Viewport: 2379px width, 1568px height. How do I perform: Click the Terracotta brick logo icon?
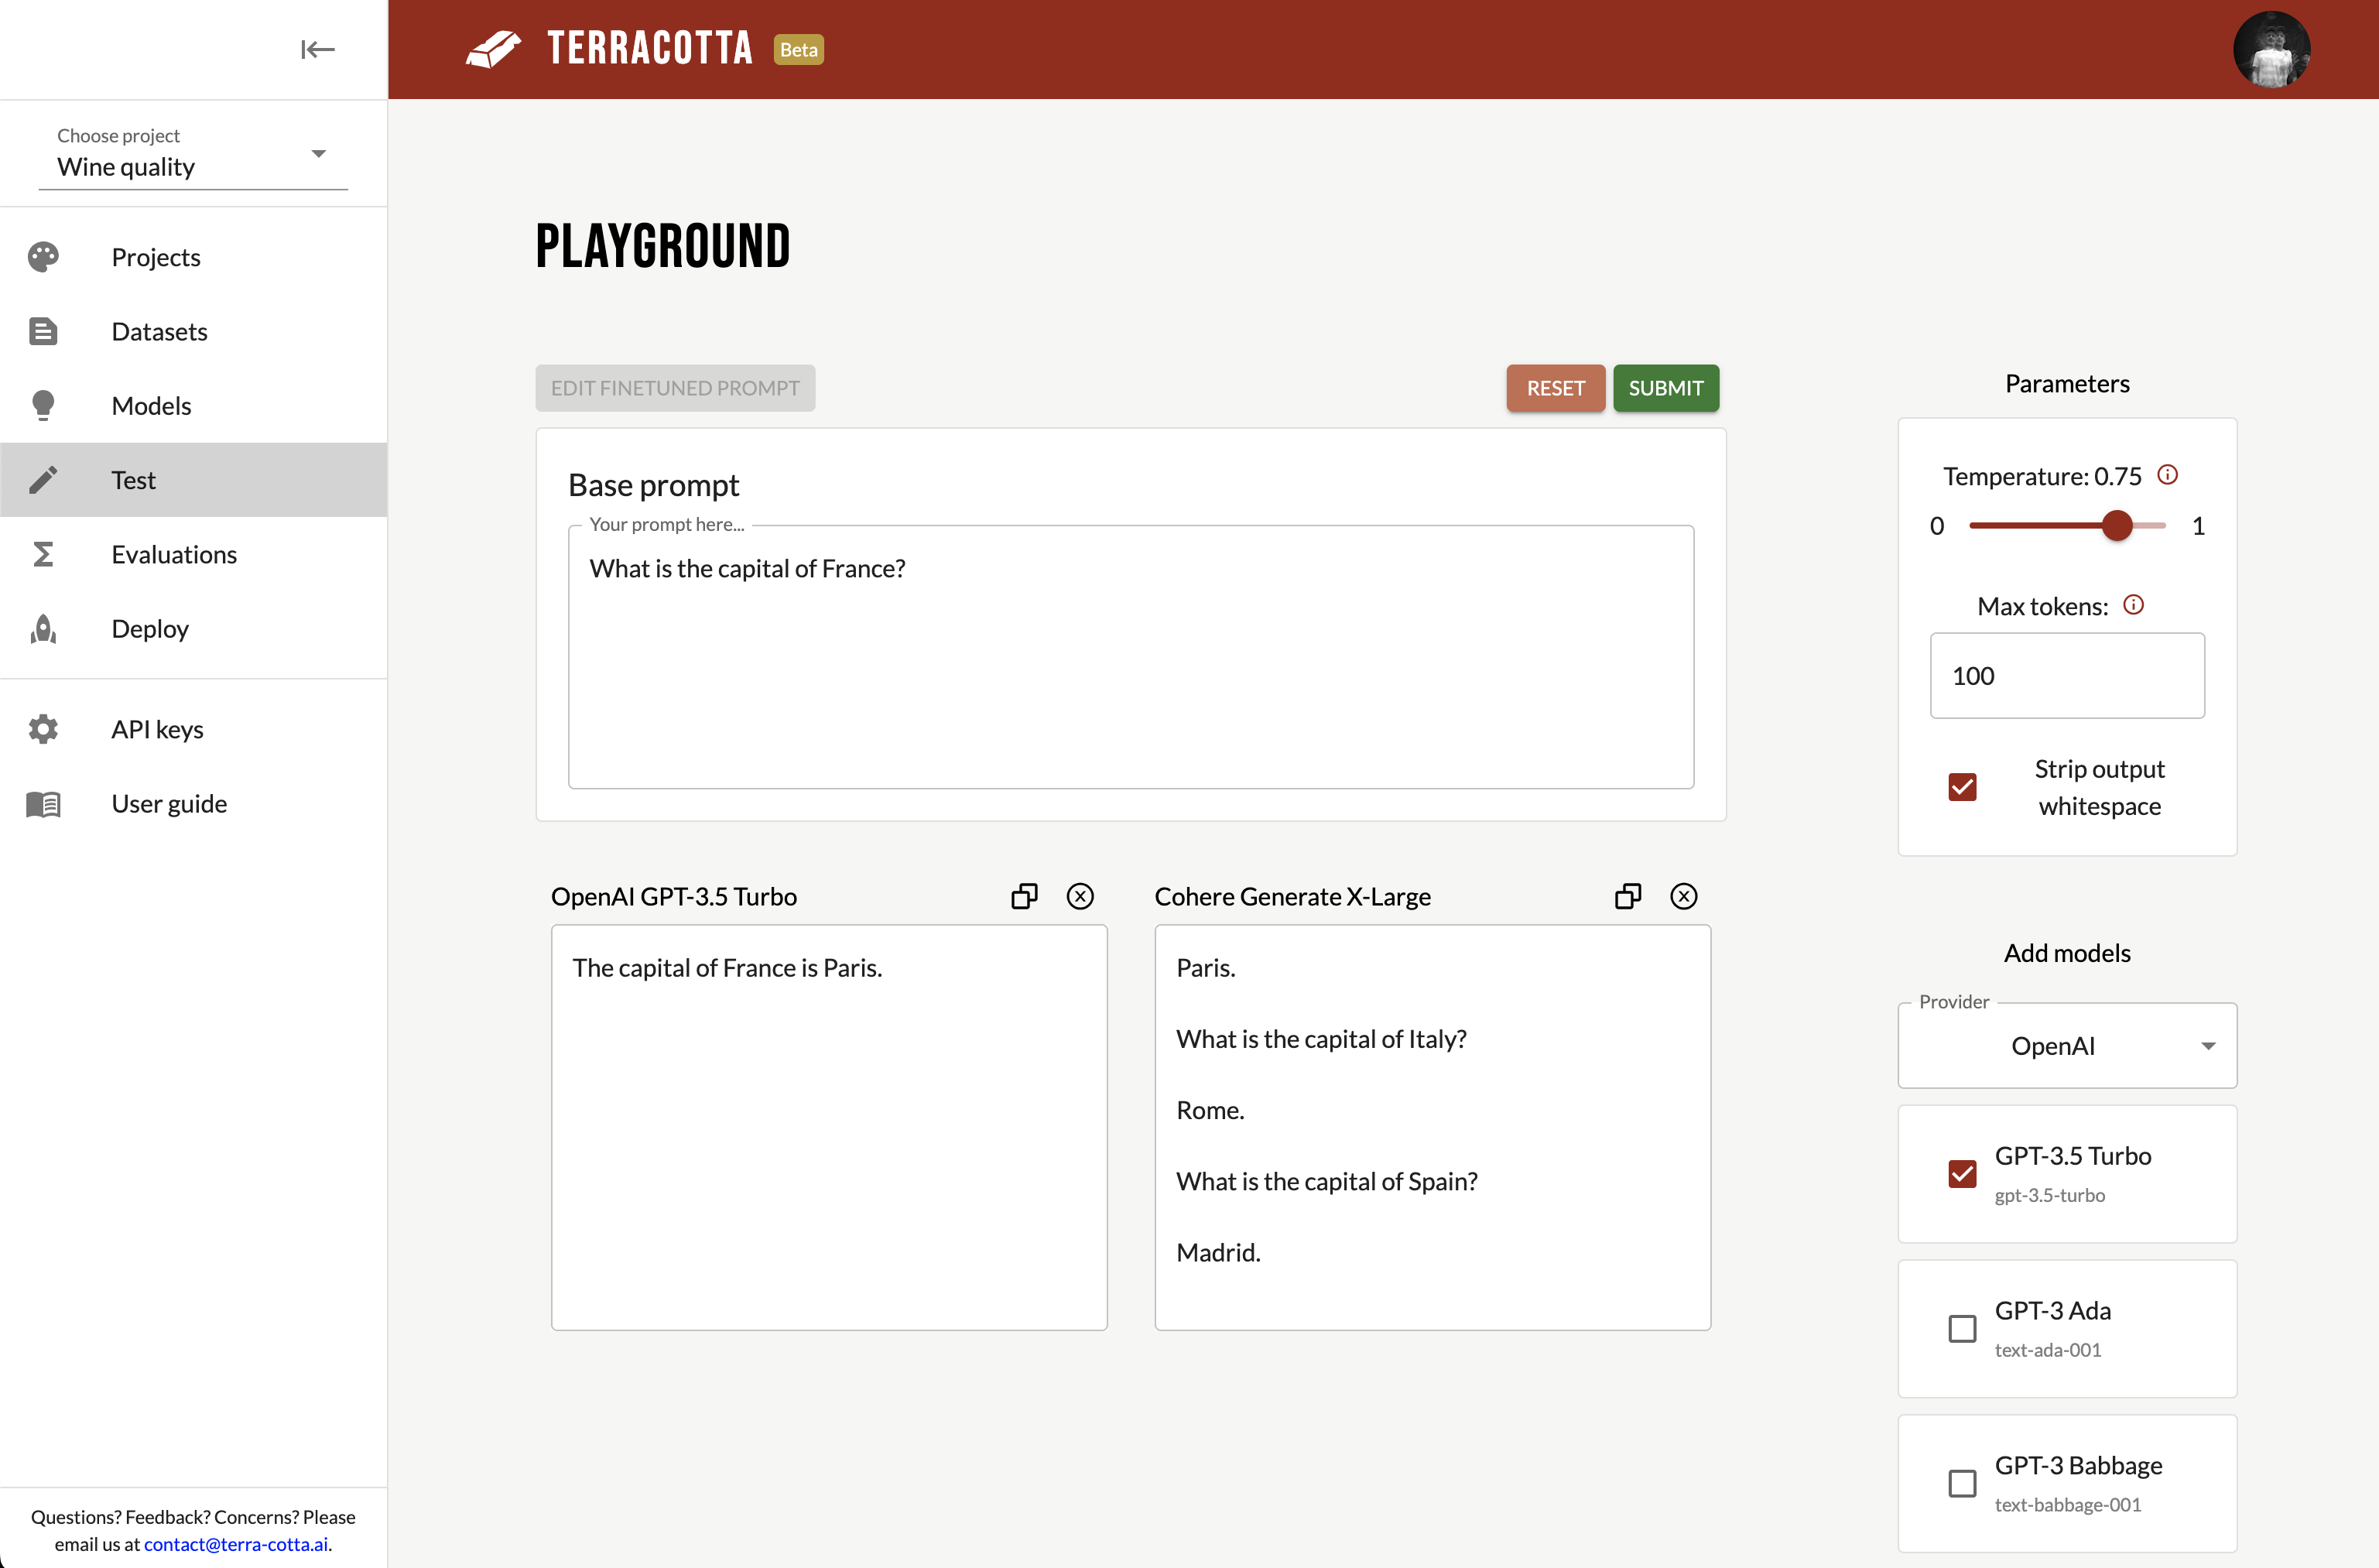point(494,49)
